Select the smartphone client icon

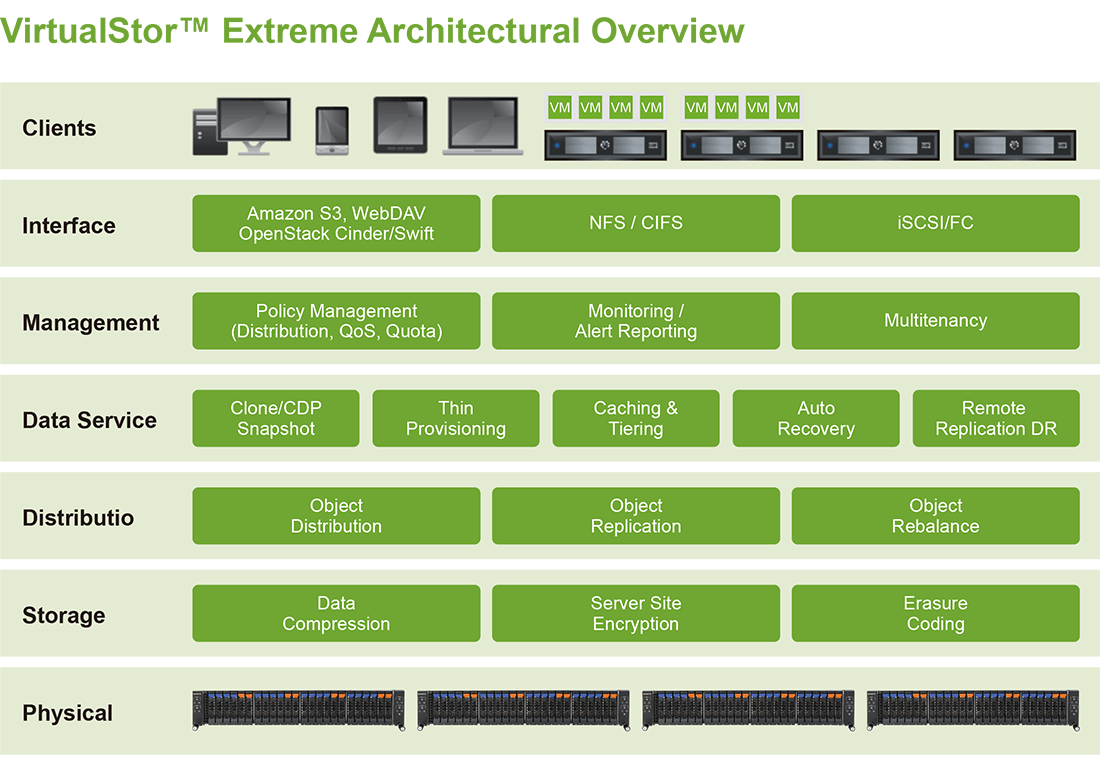point(332,130)
